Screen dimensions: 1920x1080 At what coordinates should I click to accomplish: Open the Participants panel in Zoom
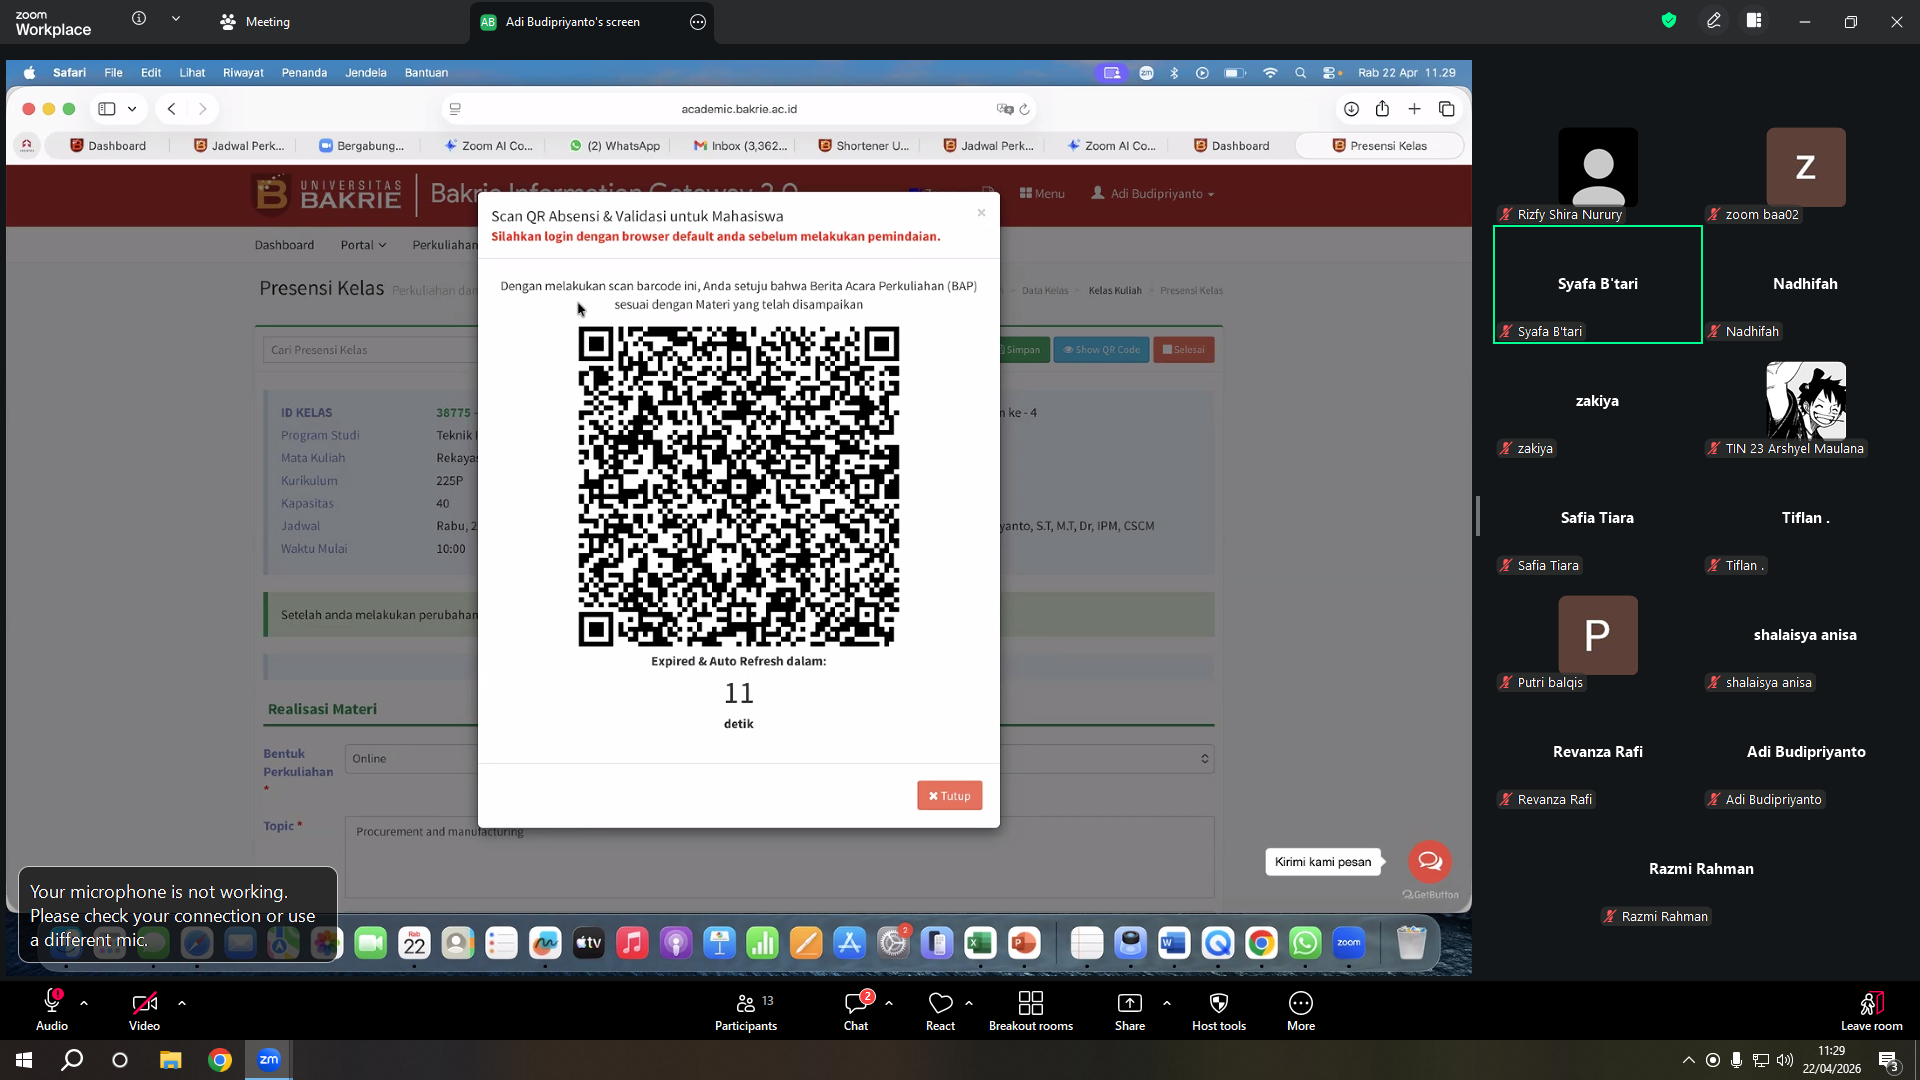click(x=746, y=1010)
